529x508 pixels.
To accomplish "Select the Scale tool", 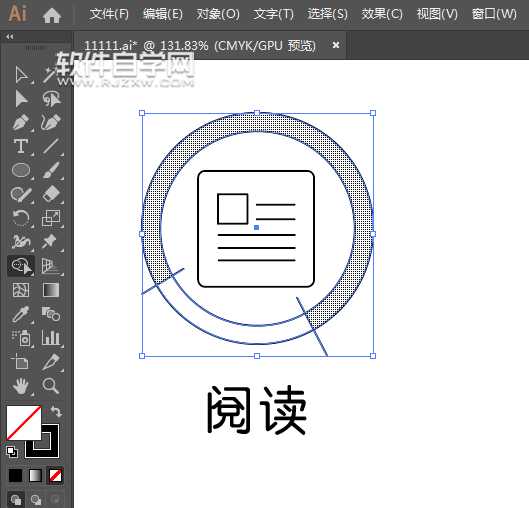I will coord(51,218).
